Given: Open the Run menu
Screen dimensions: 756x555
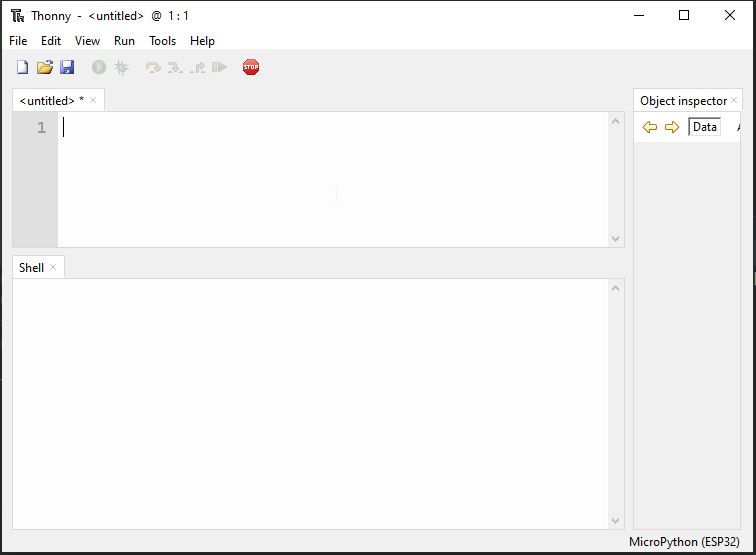Looking at the screenshot, I should [x=124, y=41].
